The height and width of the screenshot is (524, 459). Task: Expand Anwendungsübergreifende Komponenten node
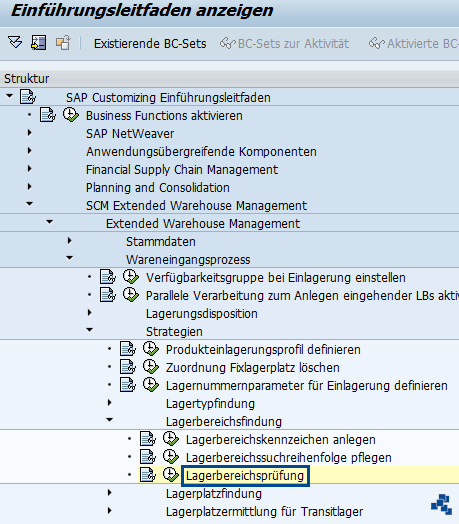[29, 151]
